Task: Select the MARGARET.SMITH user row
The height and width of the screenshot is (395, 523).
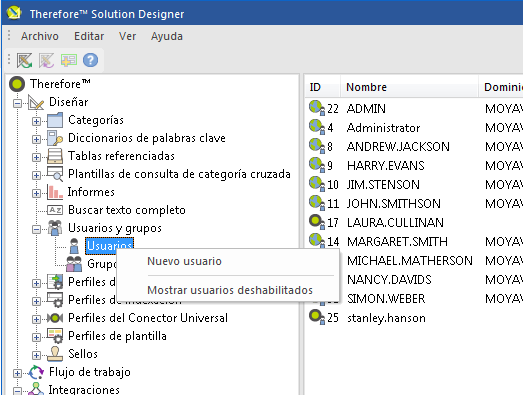Action: tap(414, 242)
